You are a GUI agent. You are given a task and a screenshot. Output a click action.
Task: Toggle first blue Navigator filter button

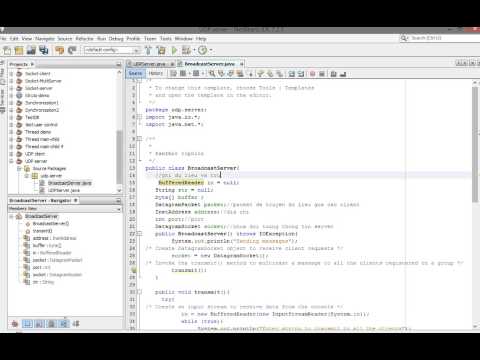coord(27,324)
